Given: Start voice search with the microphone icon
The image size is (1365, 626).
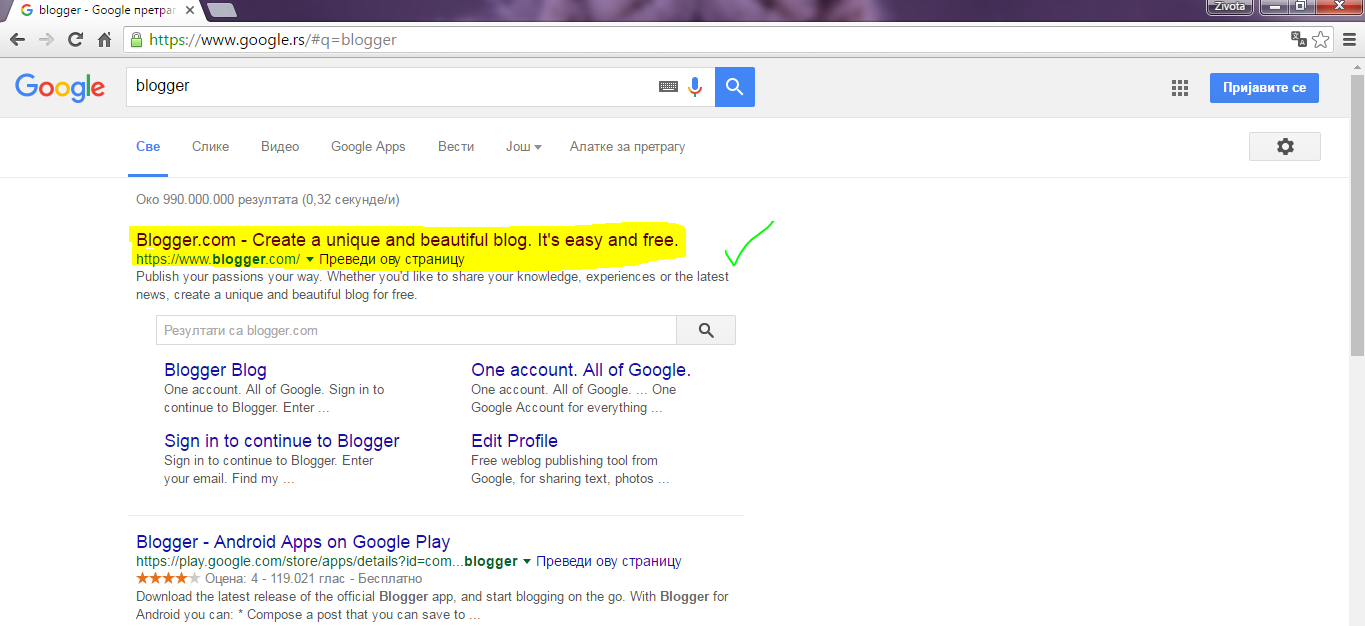Looking at the screenshot, I should 695,87.
